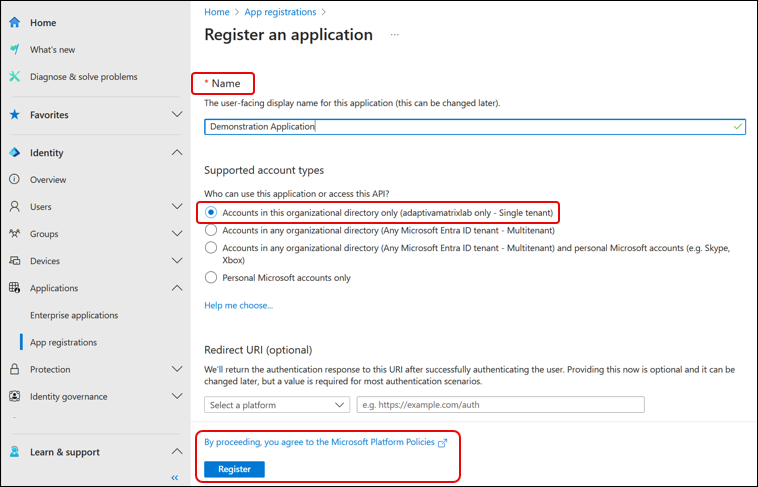Open Home in the sidebar

coord(43,23)
